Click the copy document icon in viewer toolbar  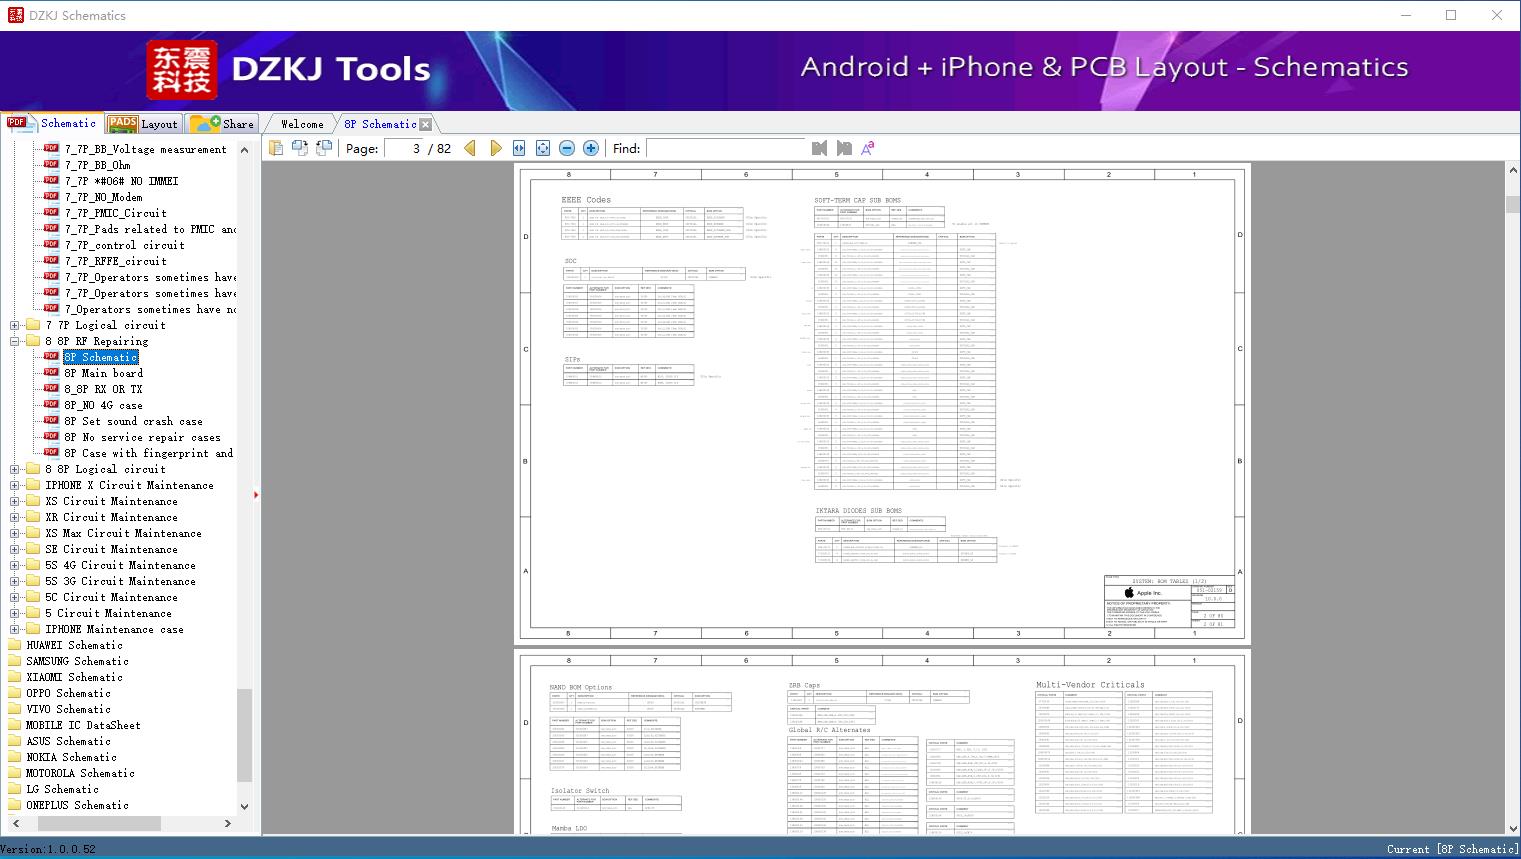pyautogui.click(x=276, y=148)
